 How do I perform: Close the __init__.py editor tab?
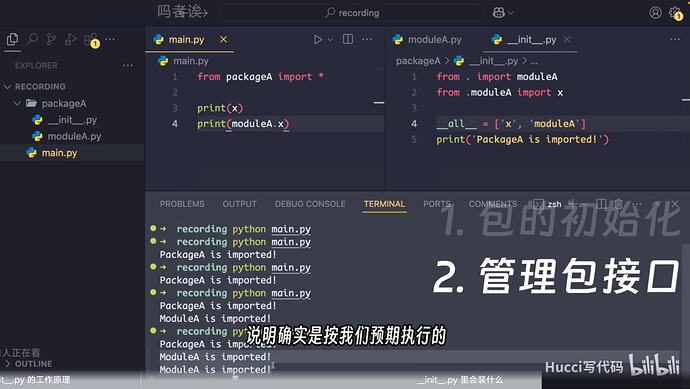click(x=567, y=40)
